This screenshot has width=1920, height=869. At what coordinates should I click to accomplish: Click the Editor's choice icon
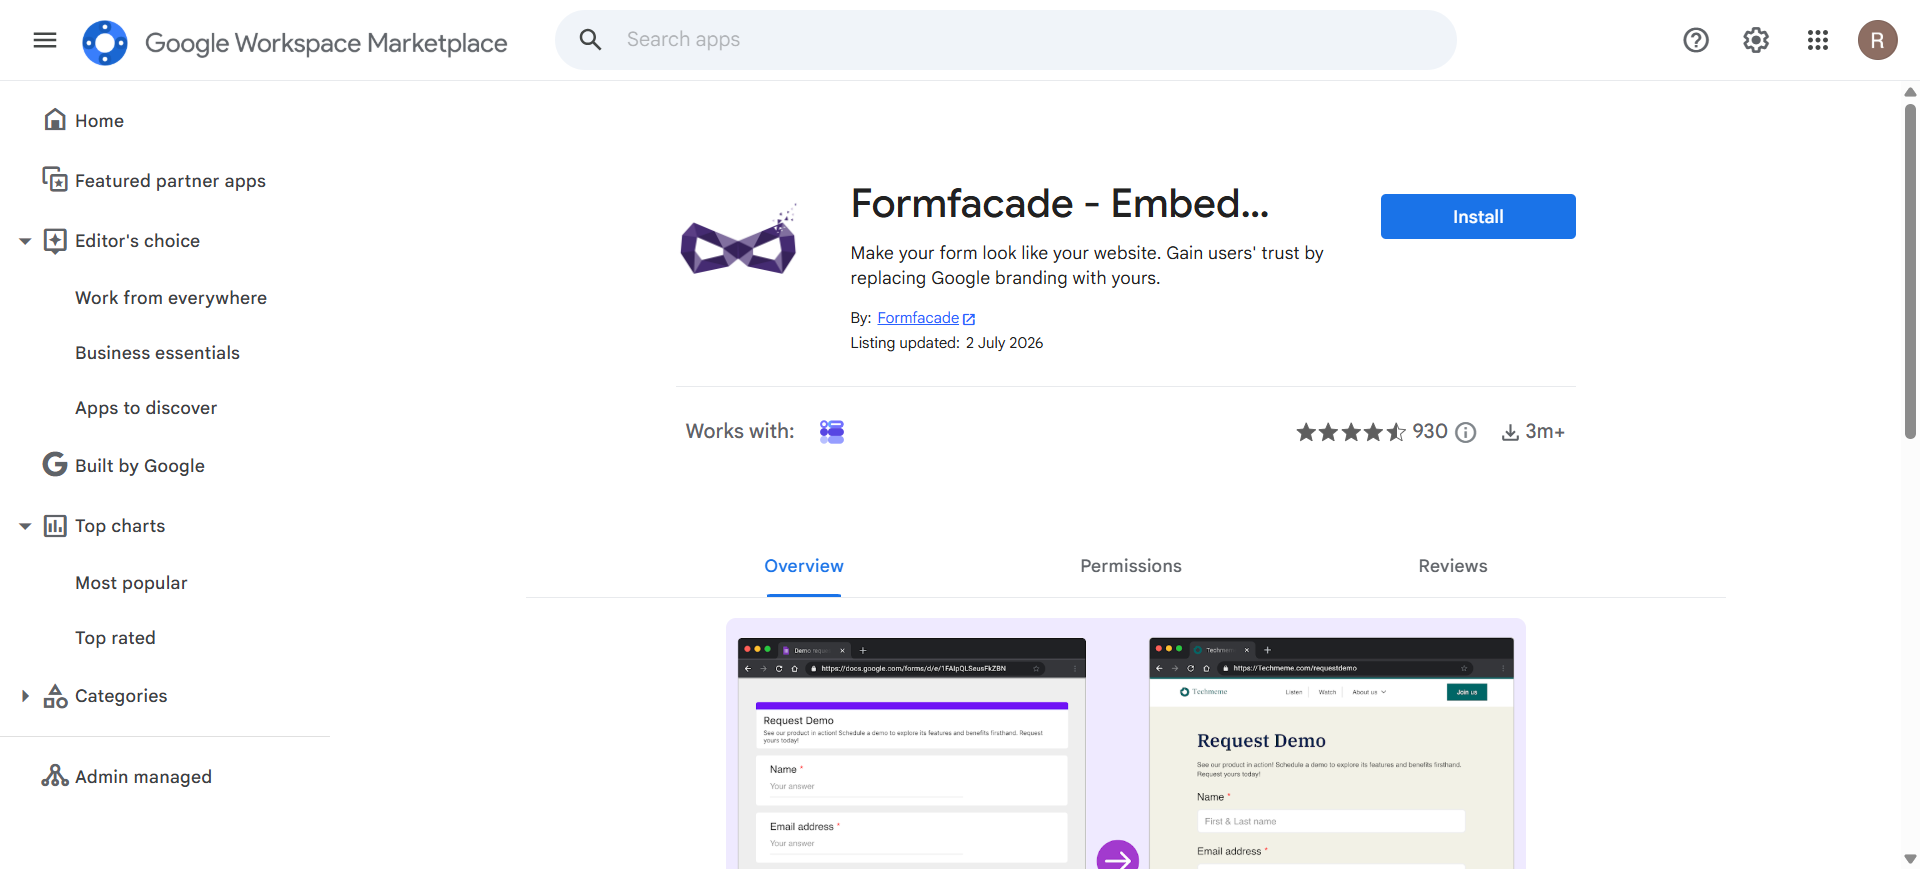click(55, 240)
